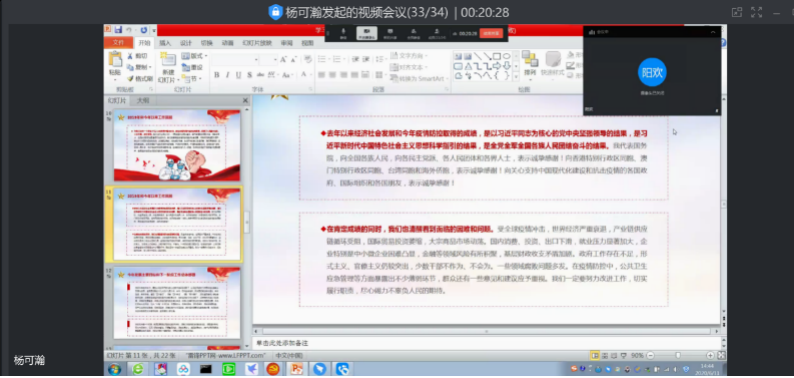Expand the 版式 layout dropdown
Screen dimensions: 794x378
[194, 56]
